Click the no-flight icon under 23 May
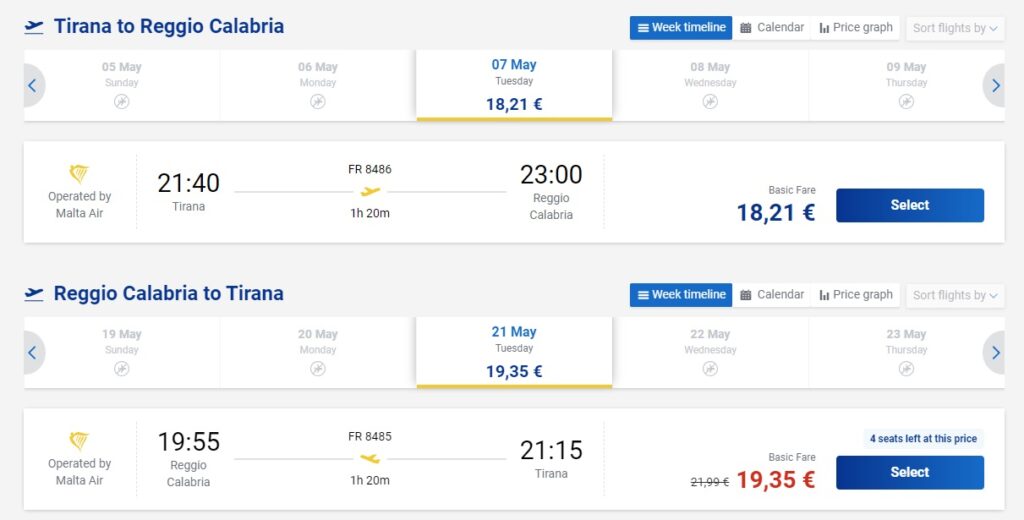 (x=906, y=368)
